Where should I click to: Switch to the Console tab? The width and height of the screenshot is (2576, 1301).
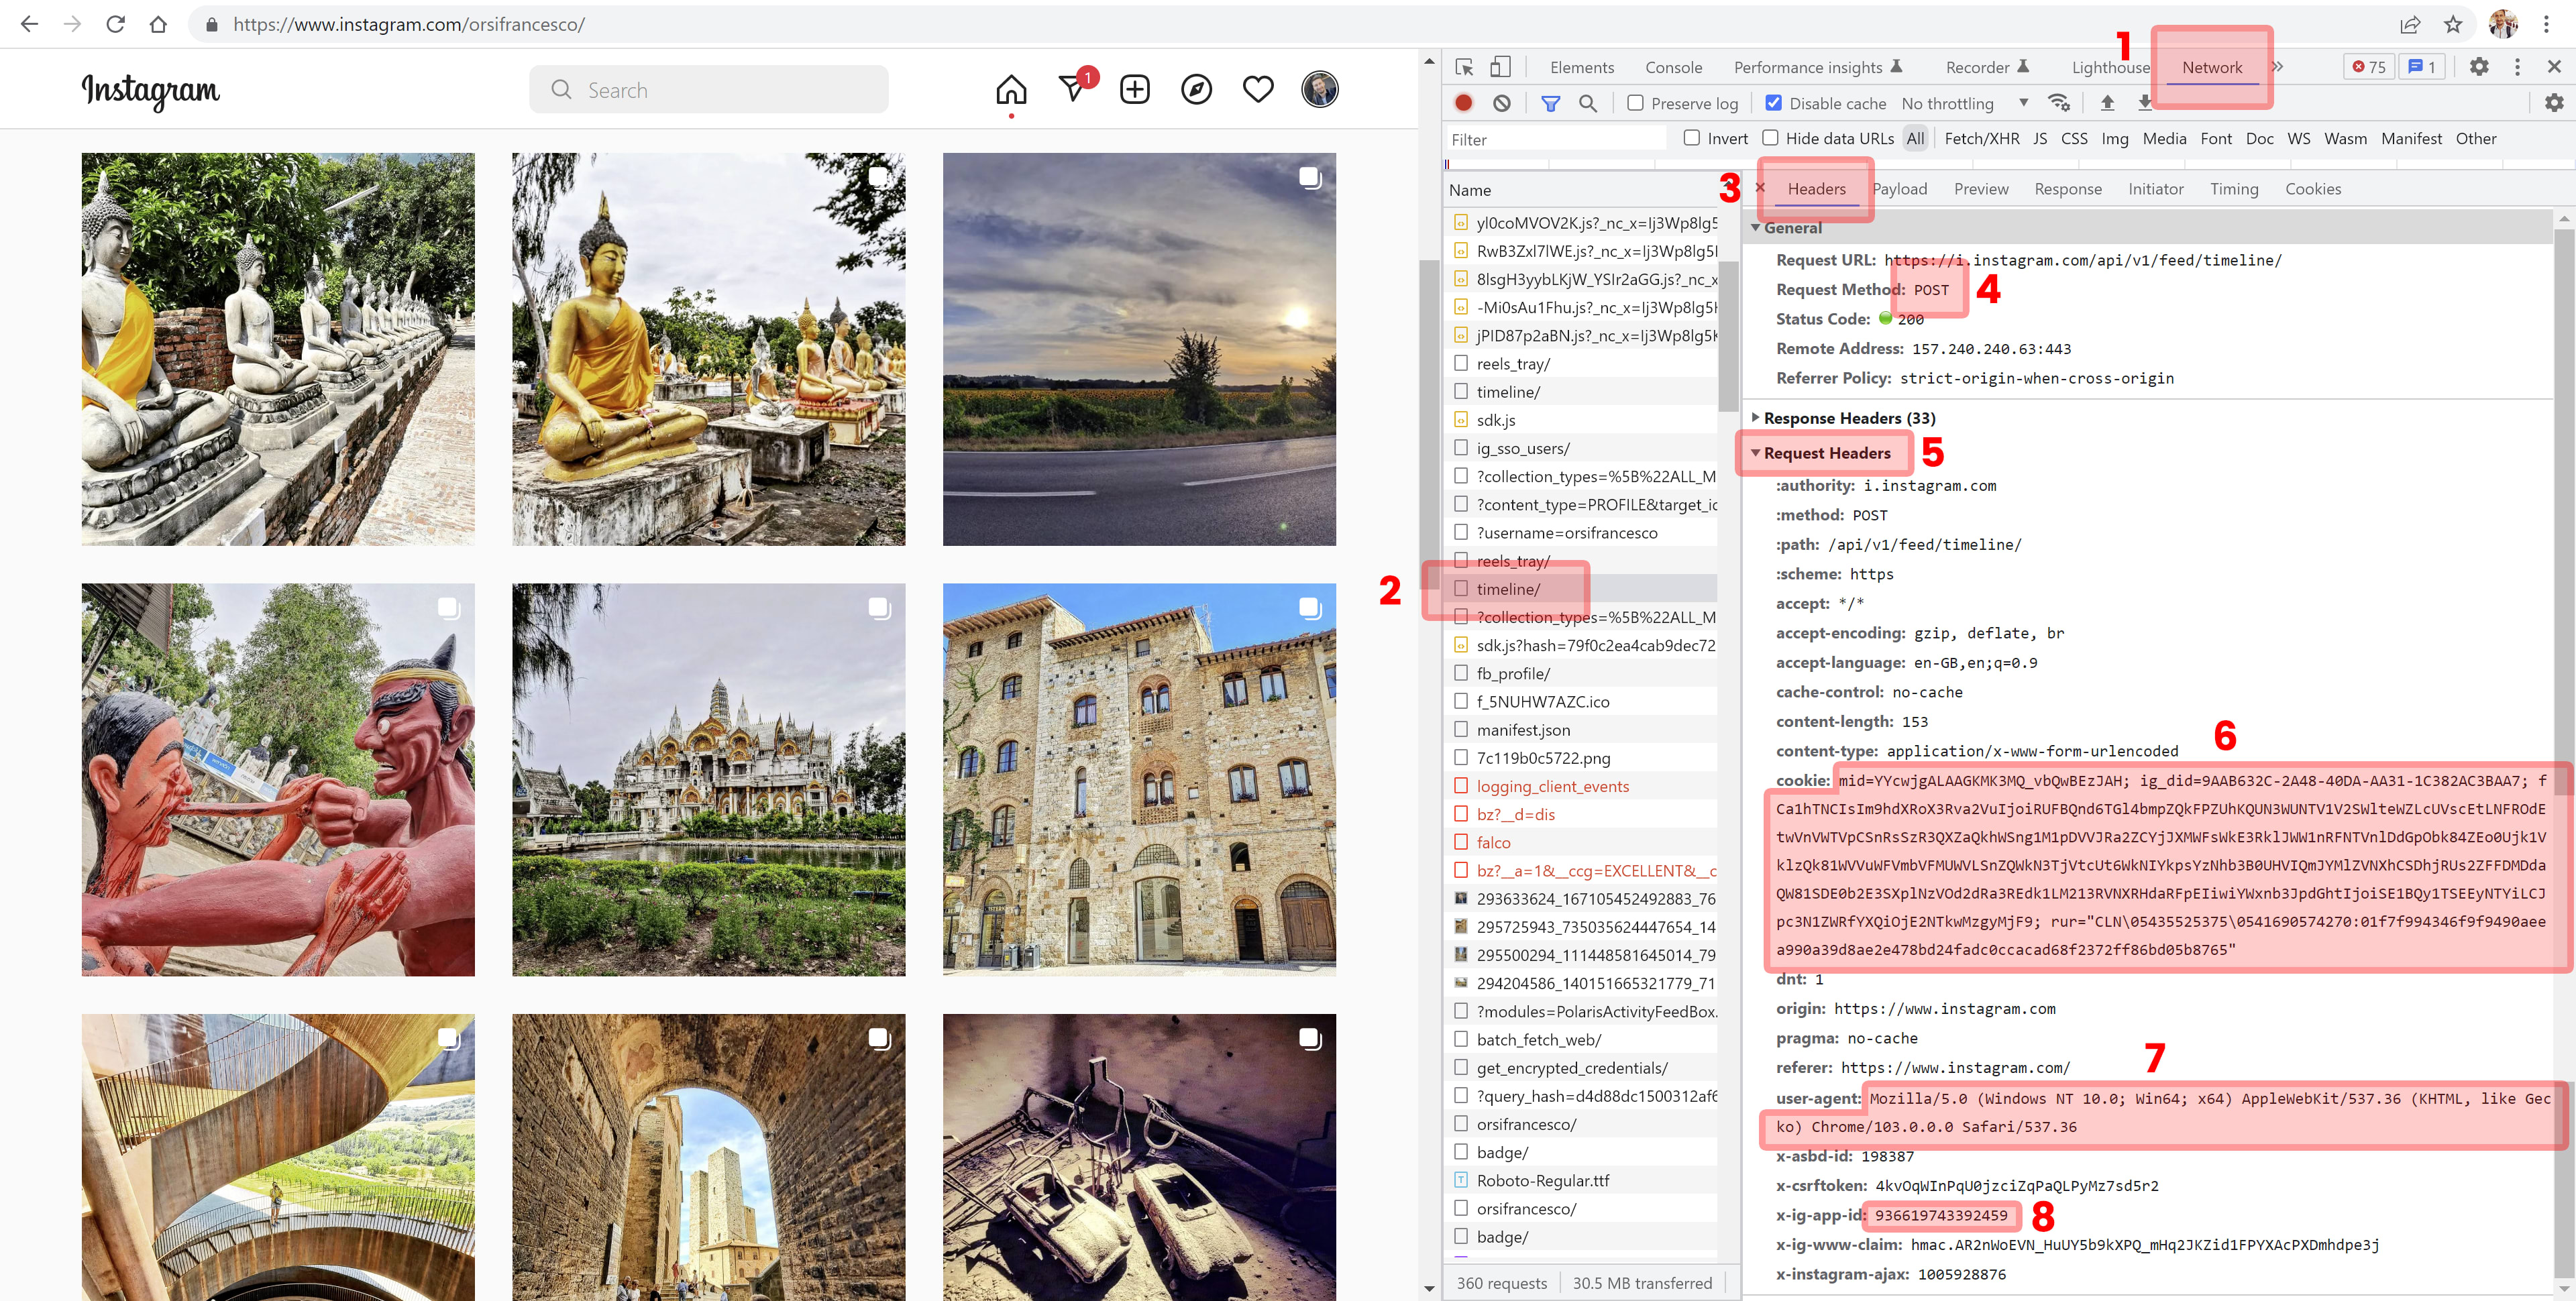click(x=1673, y=67)
